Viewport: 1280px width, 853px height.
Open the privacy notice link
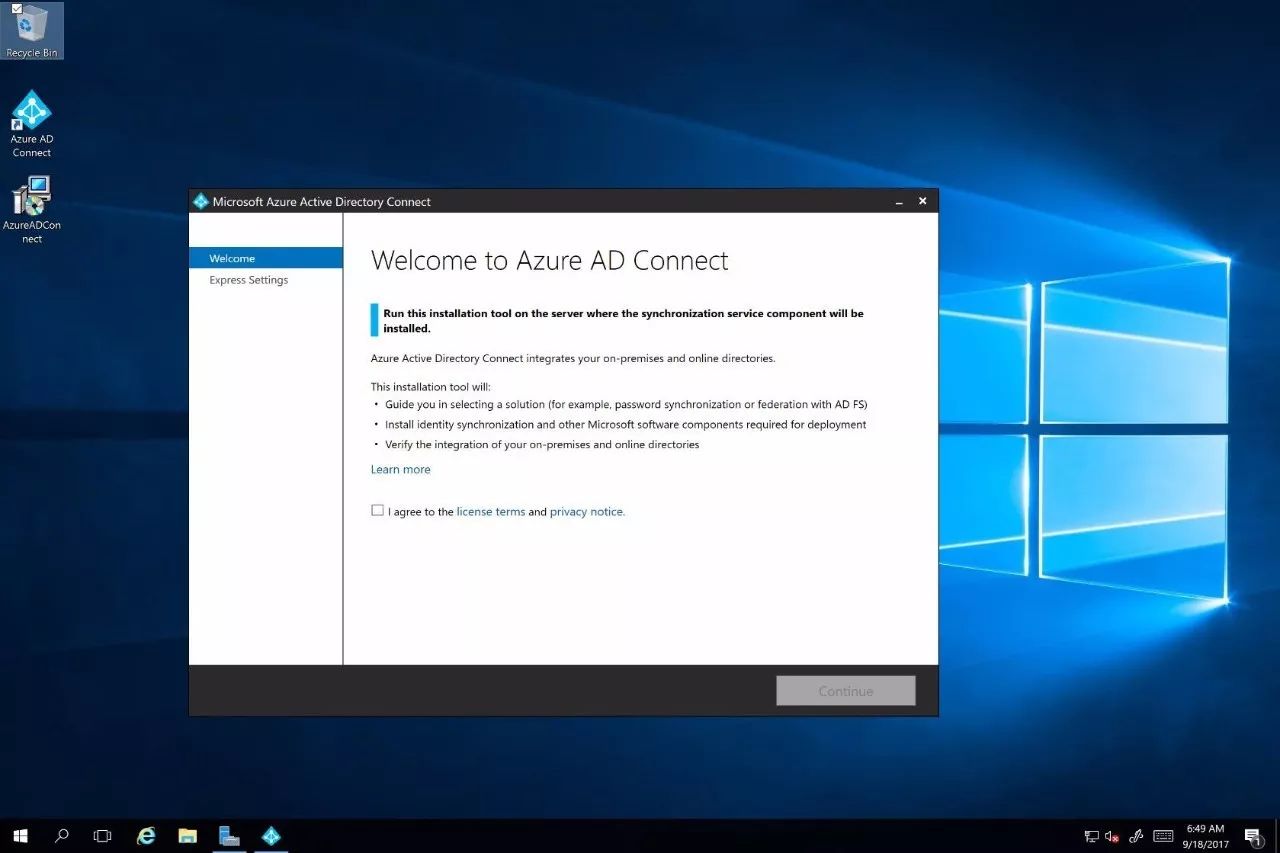587,511
